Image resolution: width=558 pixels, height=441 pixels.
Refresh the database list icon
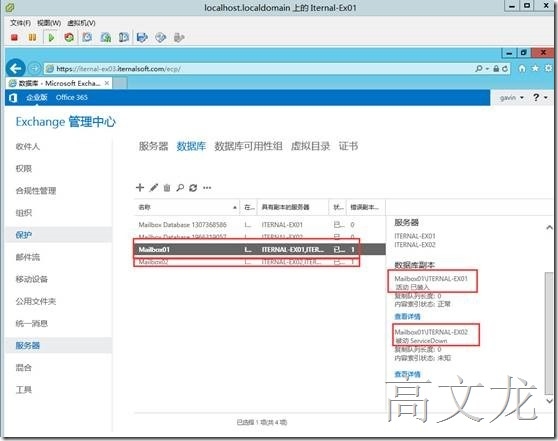193,188
